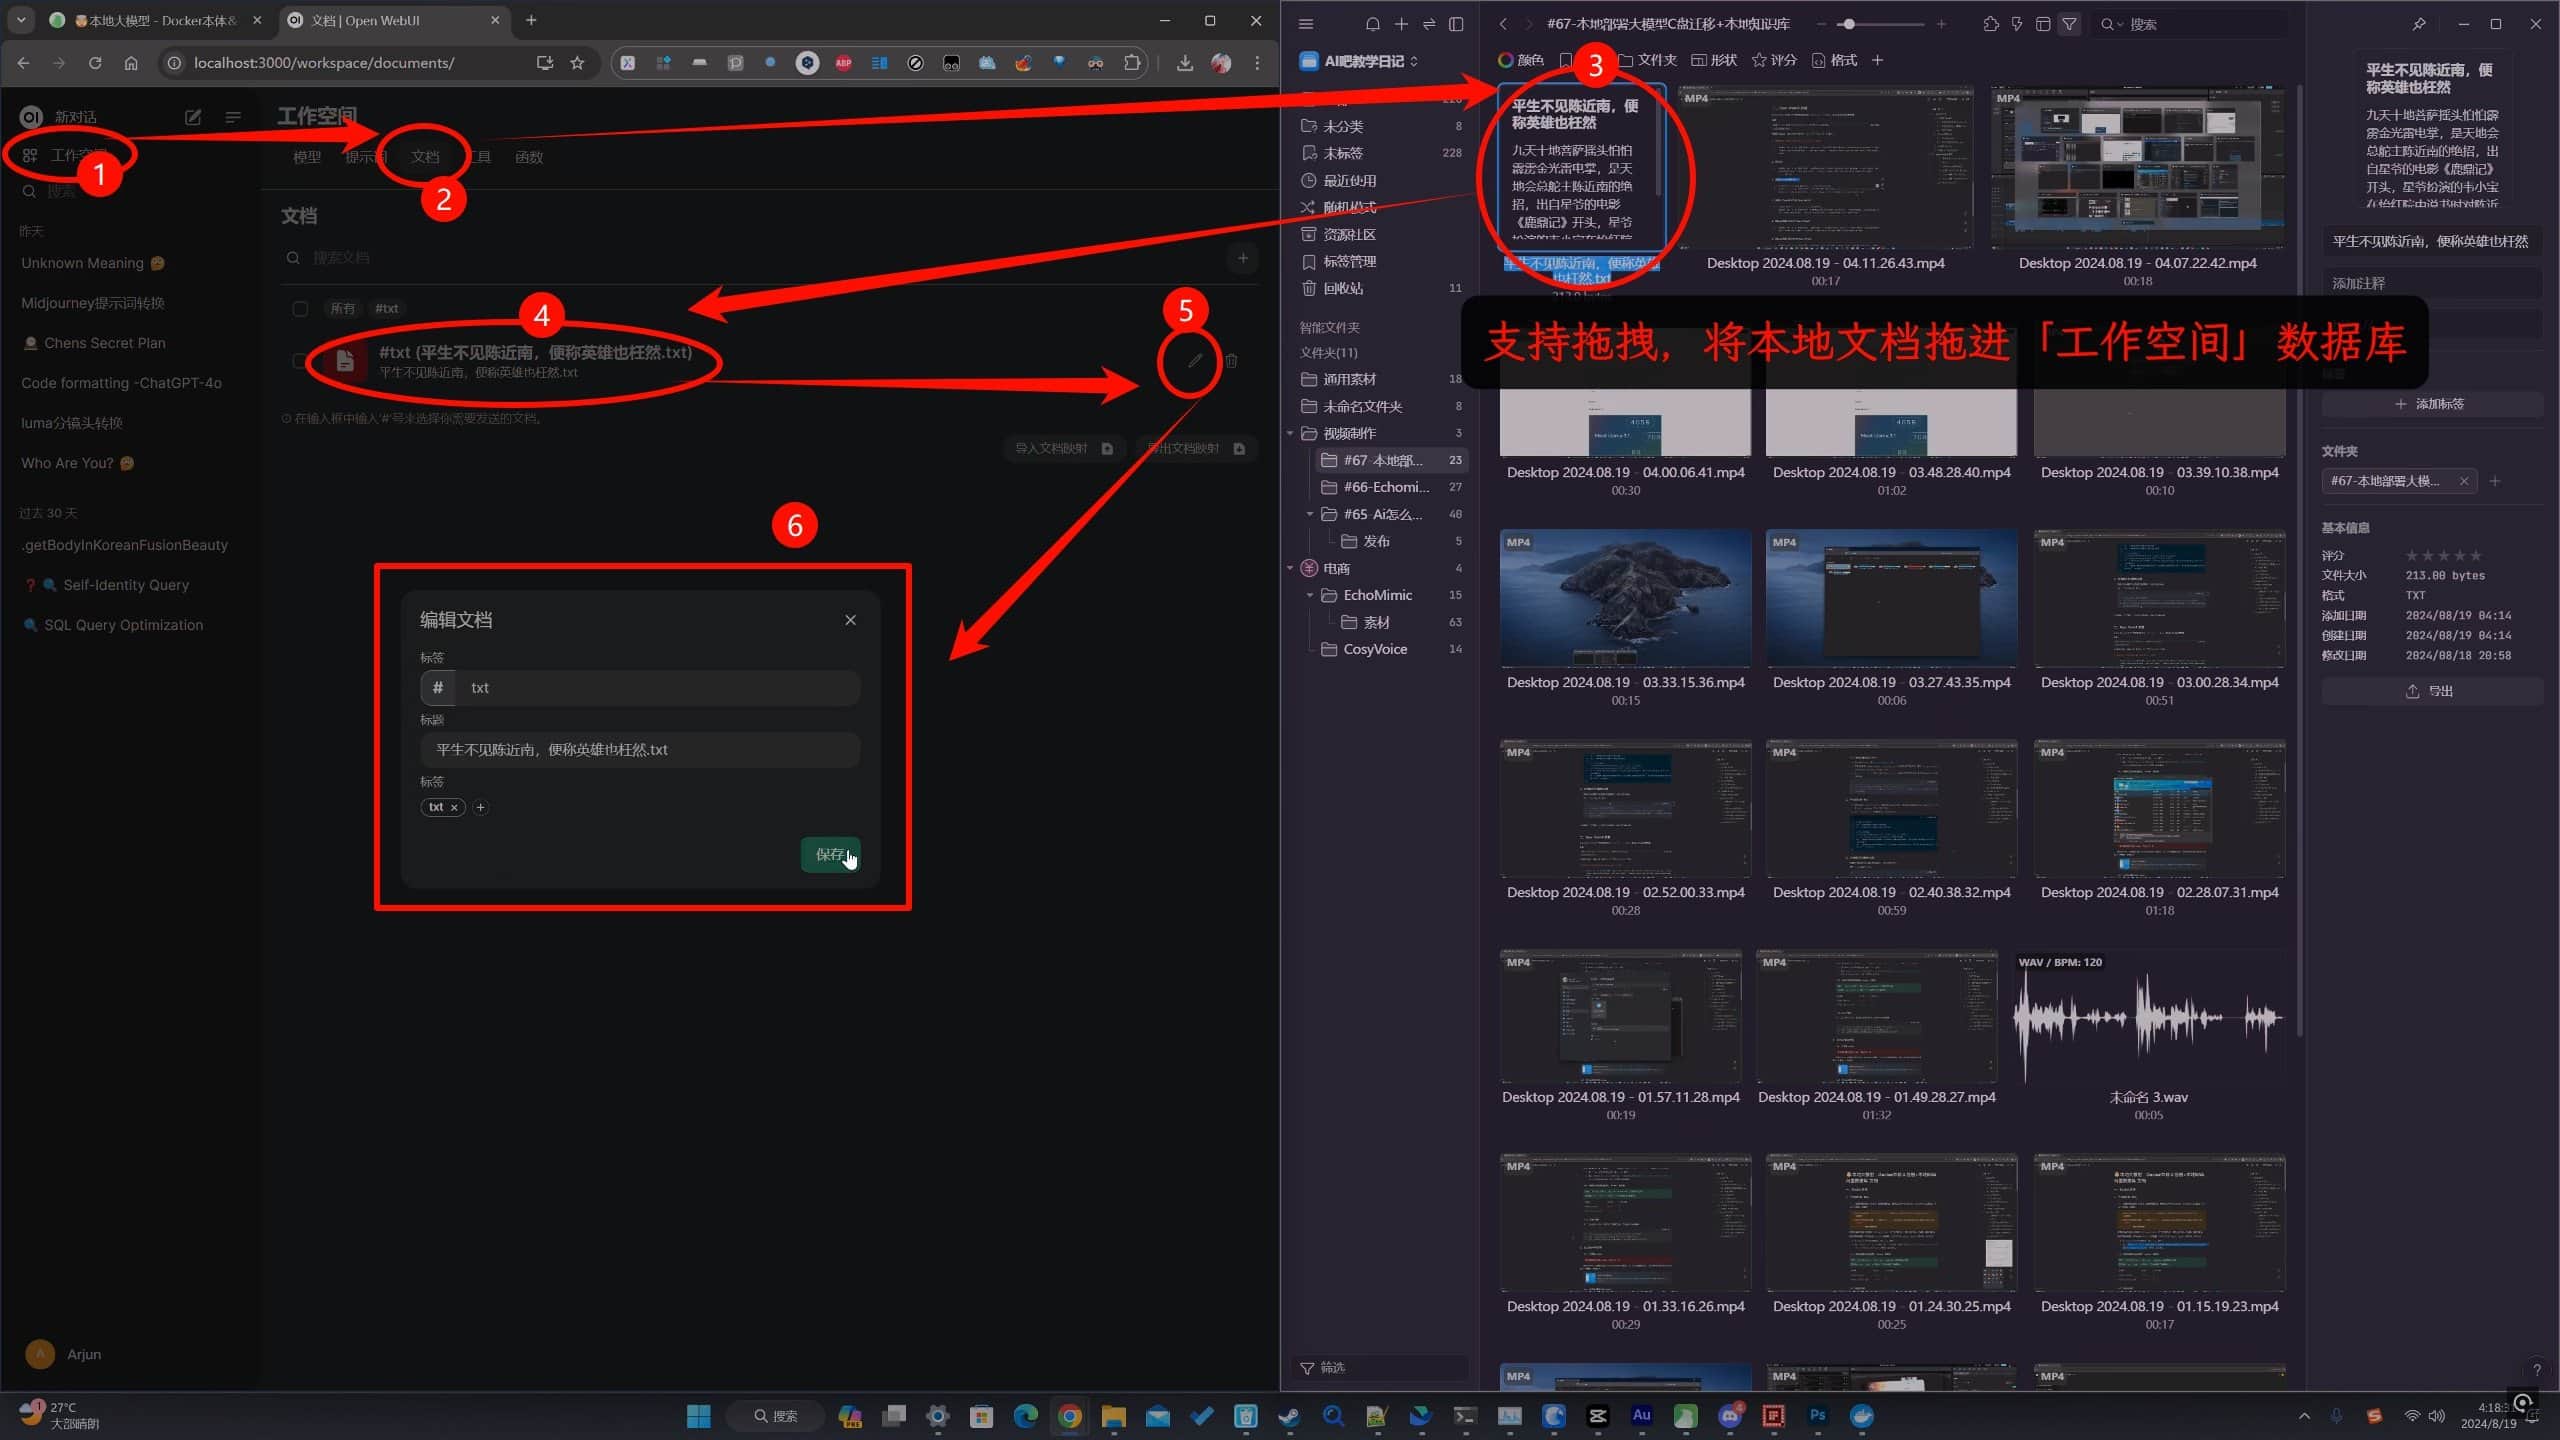The width and height of the screenshot is (2560, 1440).
Task: Check the select-all checkbox above the document list
Action: tap(300, 308)
